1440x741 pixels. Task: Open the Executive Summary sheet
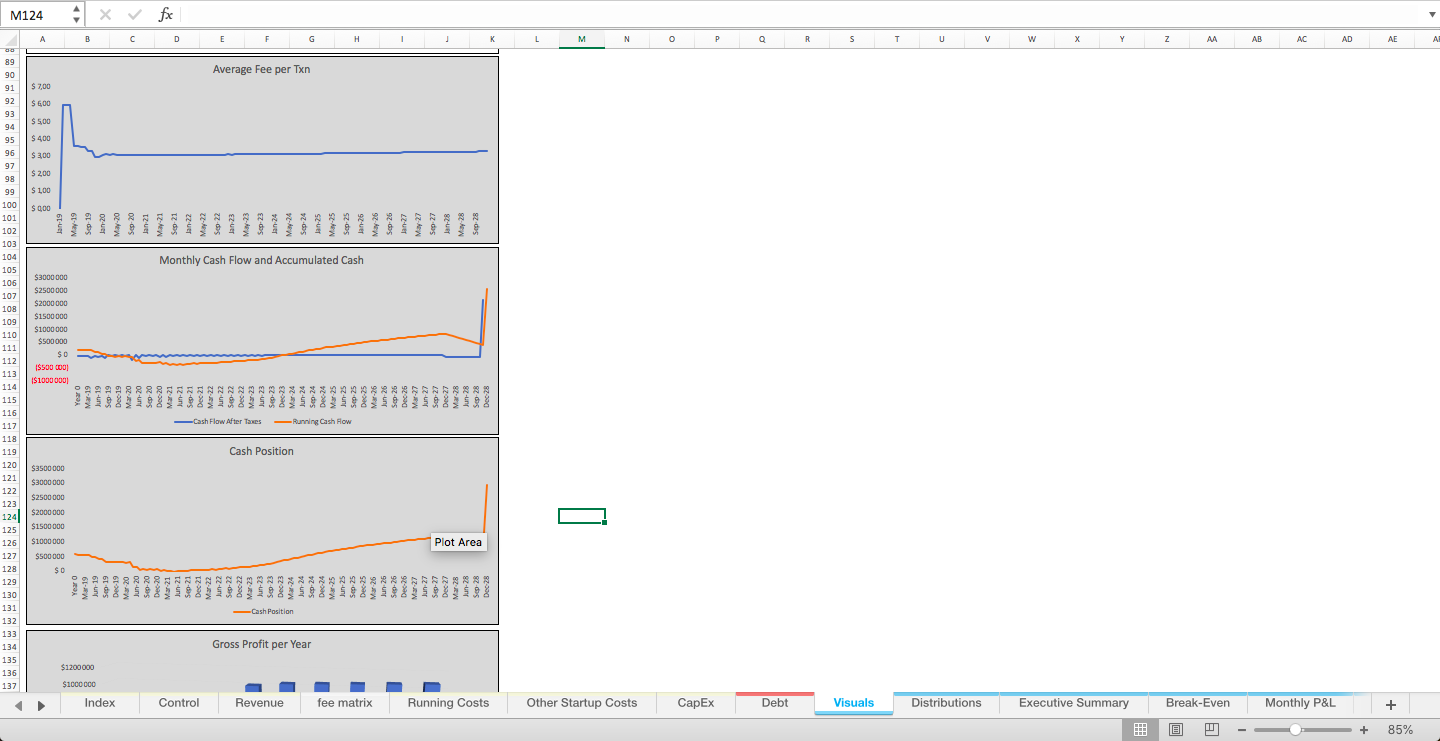[x=1073, y=703]
